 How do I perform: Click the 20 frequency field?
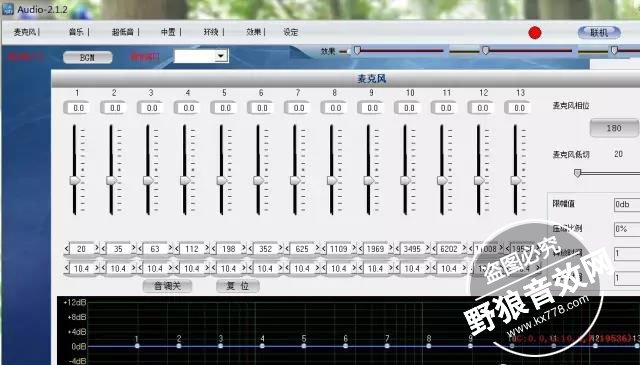coord(82,249)
